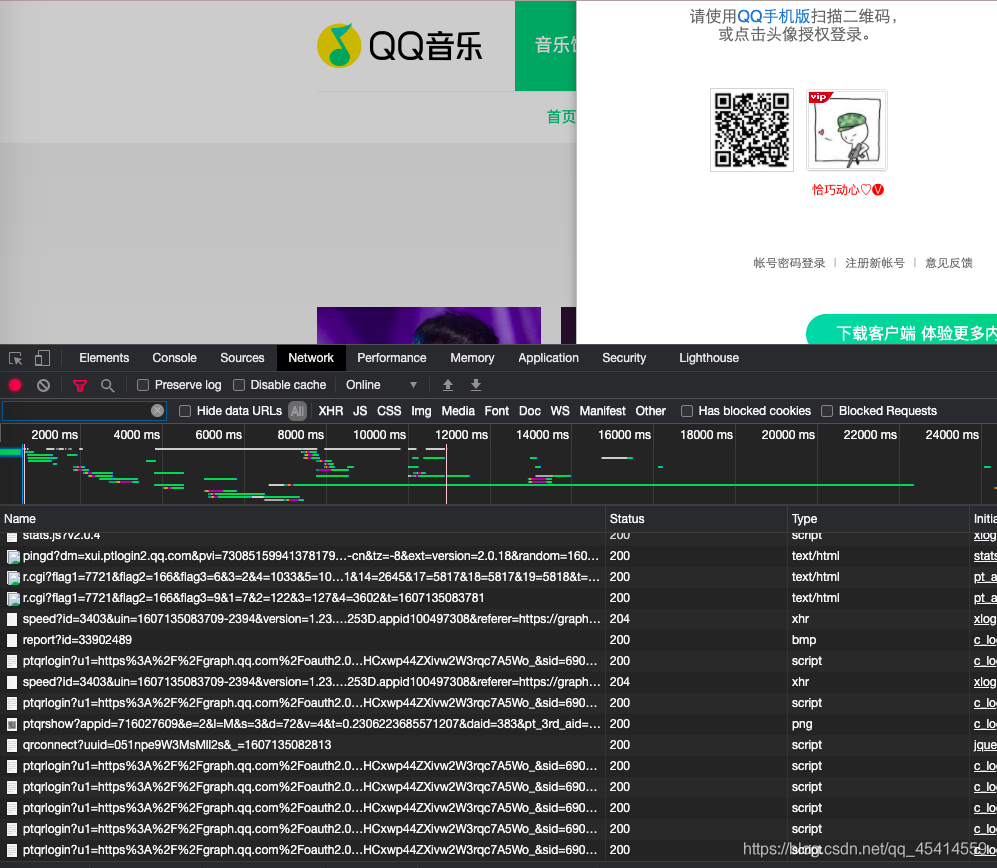Select the Network tab
The image size is (997, 868).
click(311, 358)
